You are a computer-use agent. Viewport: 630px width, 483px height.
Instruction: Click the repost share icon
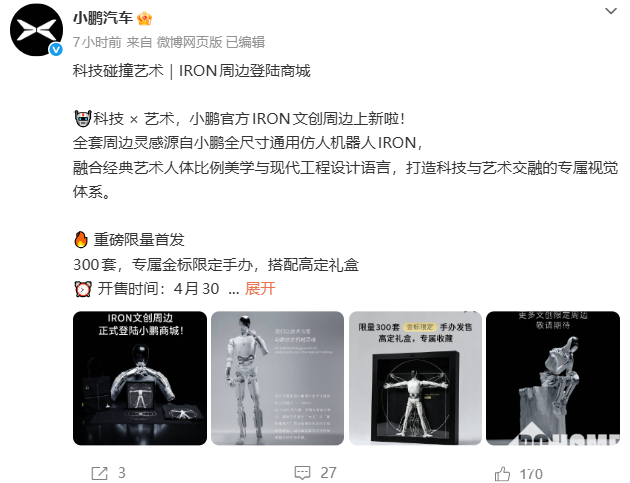click(99, 473)
